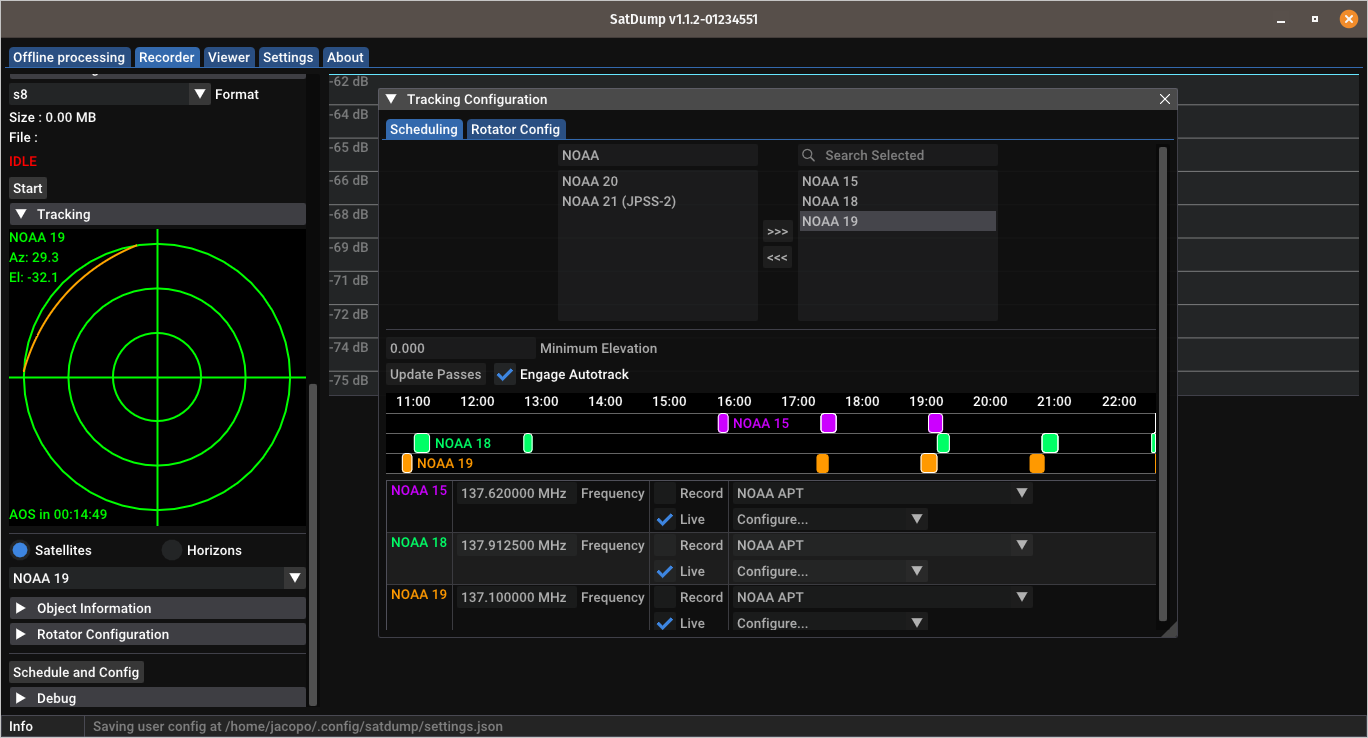The height and width of the screenshot is (738, 1368).
Task: Click the Start recording button
Action: tap(28, 188)
